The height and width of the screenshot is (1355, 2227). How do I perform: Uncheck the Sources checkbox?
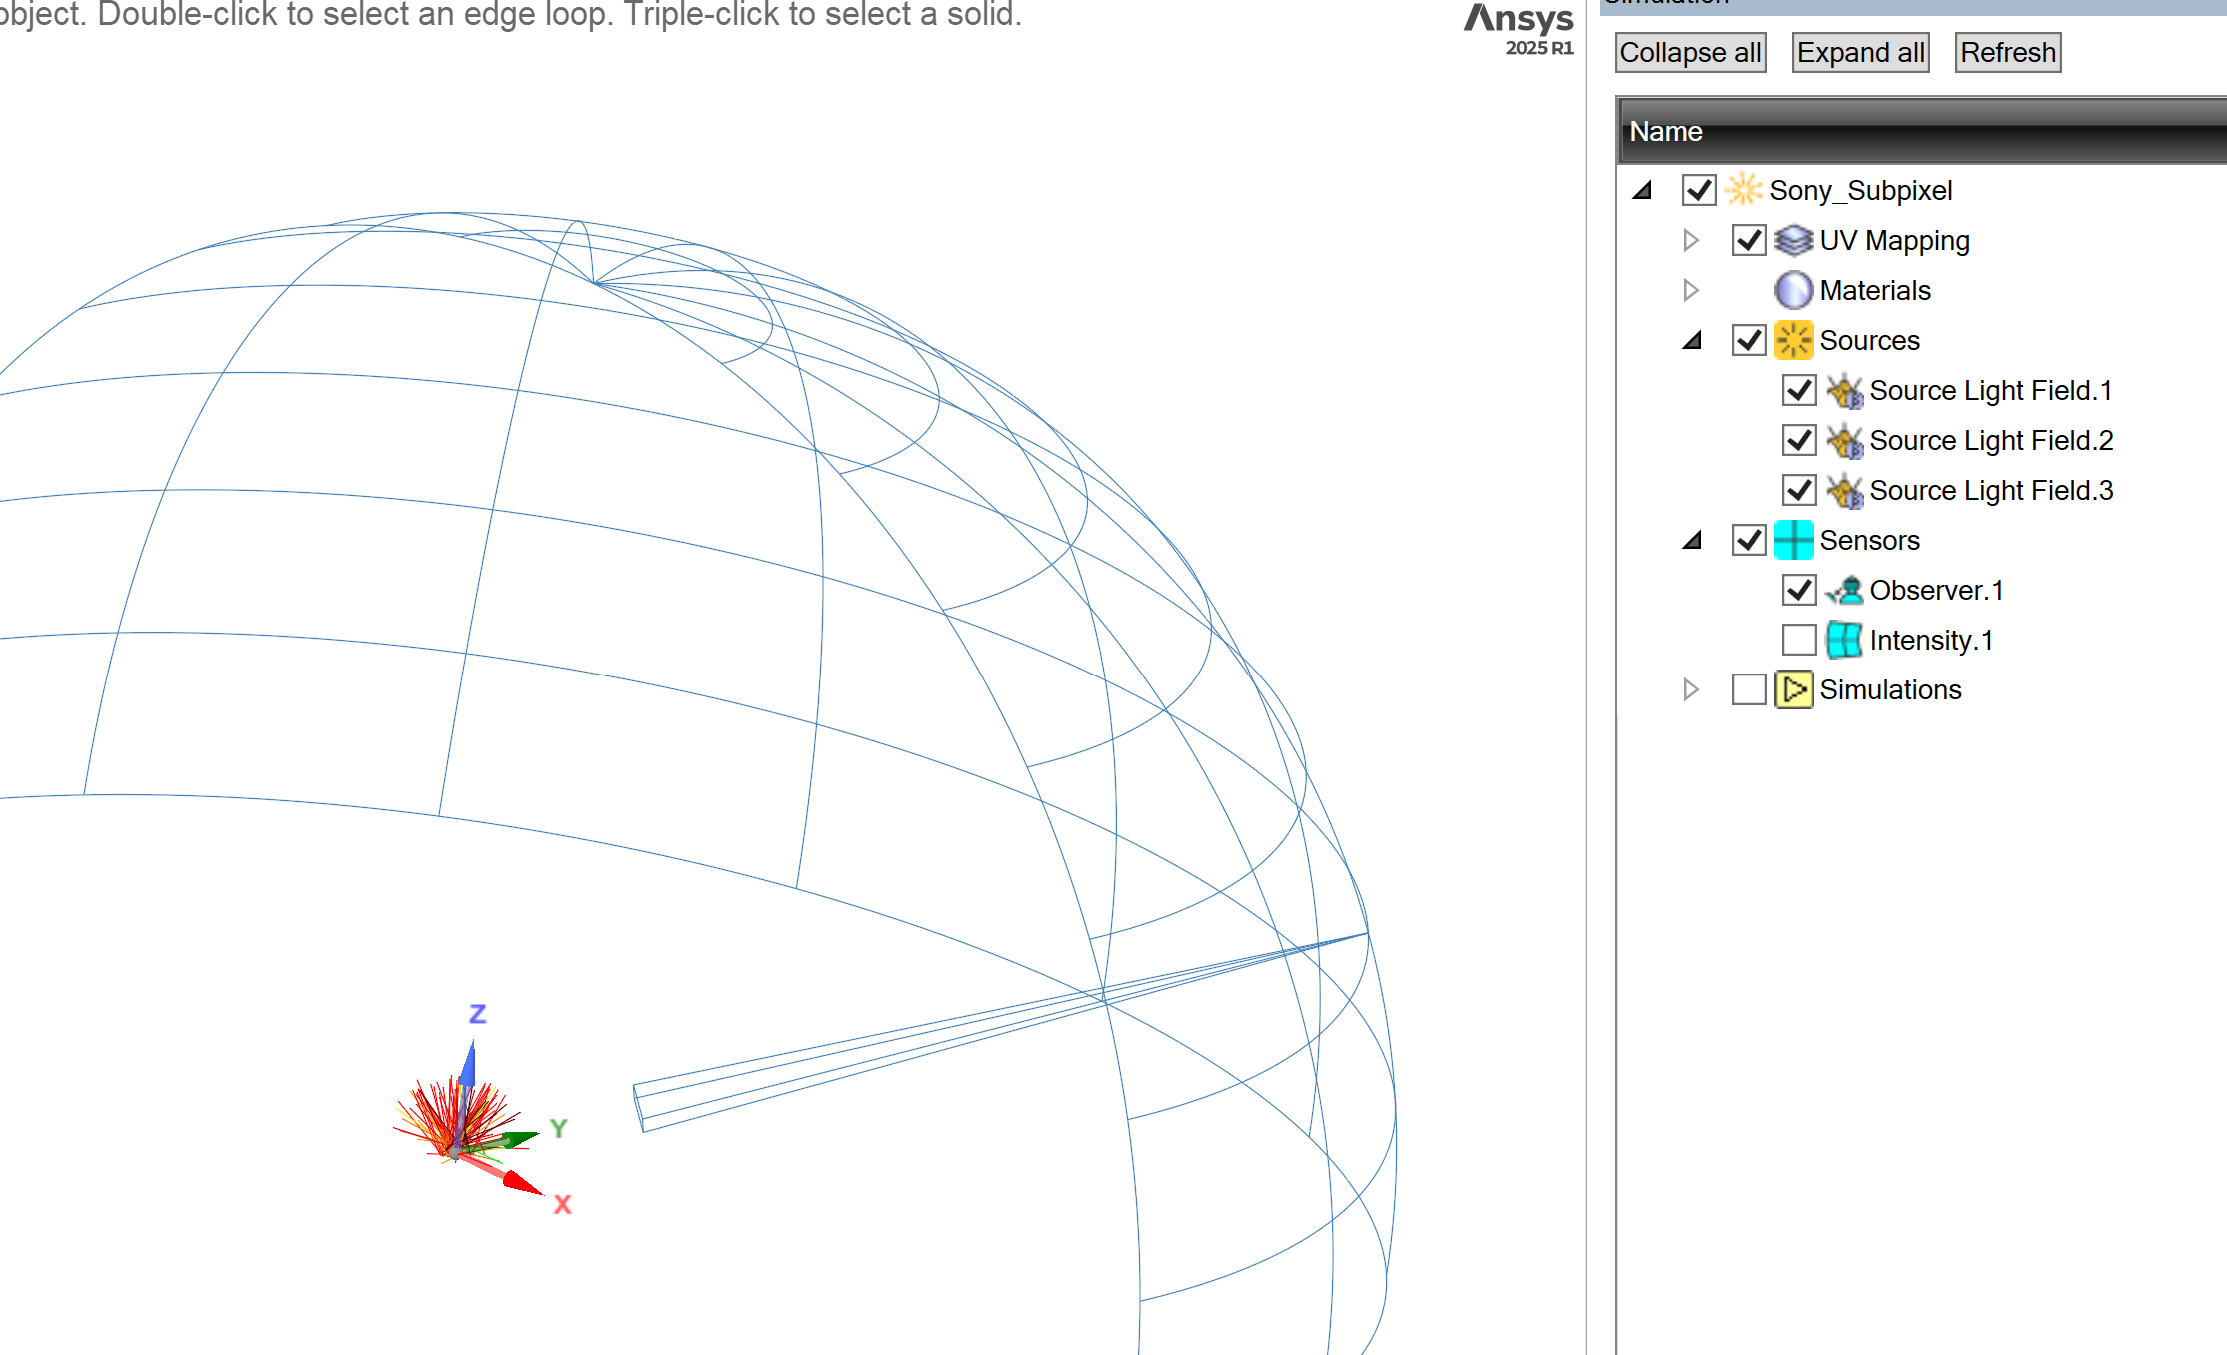pyautogui.click(x=1749, y=340)
